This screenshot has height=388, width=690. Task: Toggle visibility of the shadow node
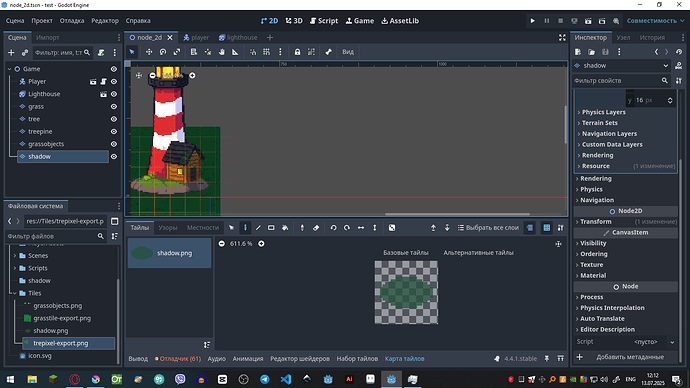pos(114,157)
